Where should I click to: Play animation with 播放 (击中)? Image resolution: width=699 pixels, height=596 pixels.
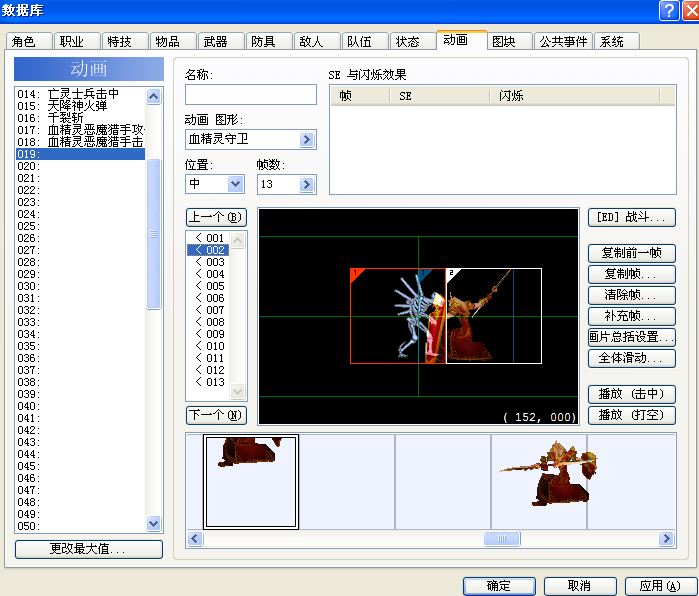click(631, 394)
